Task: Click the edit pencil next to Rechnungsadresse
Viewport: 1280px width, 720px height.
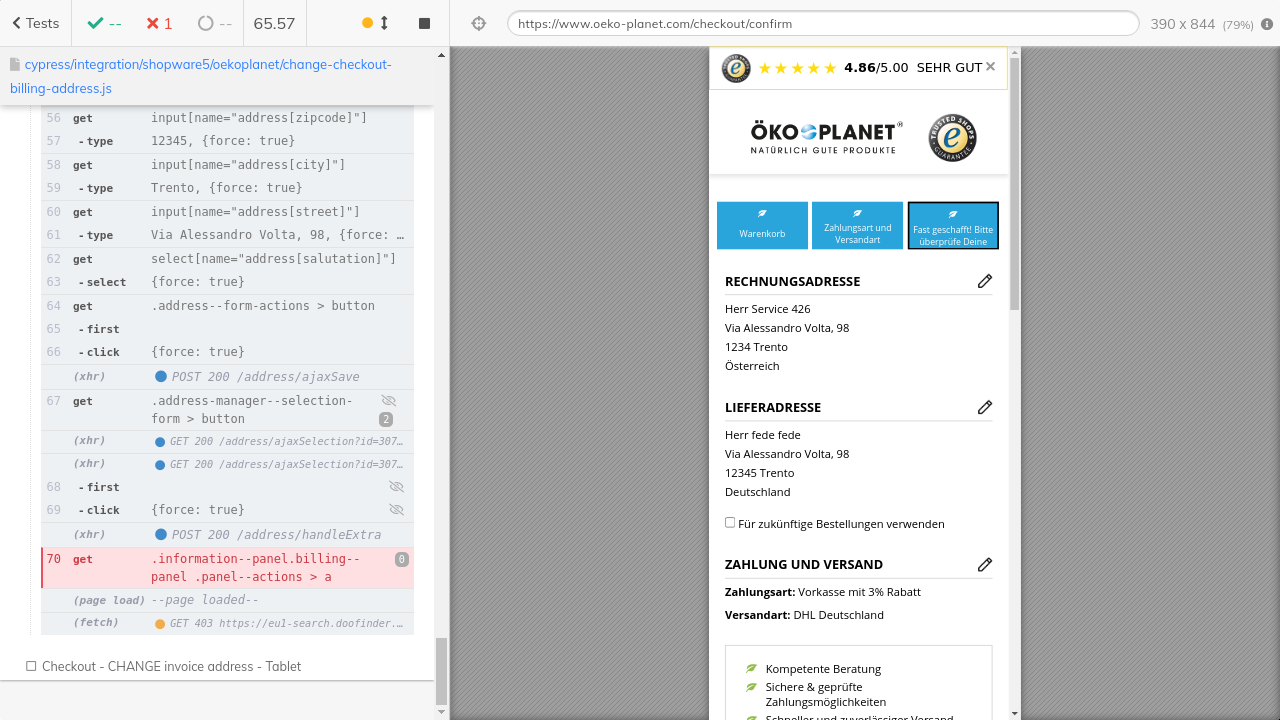Action: tap(984, 281)
